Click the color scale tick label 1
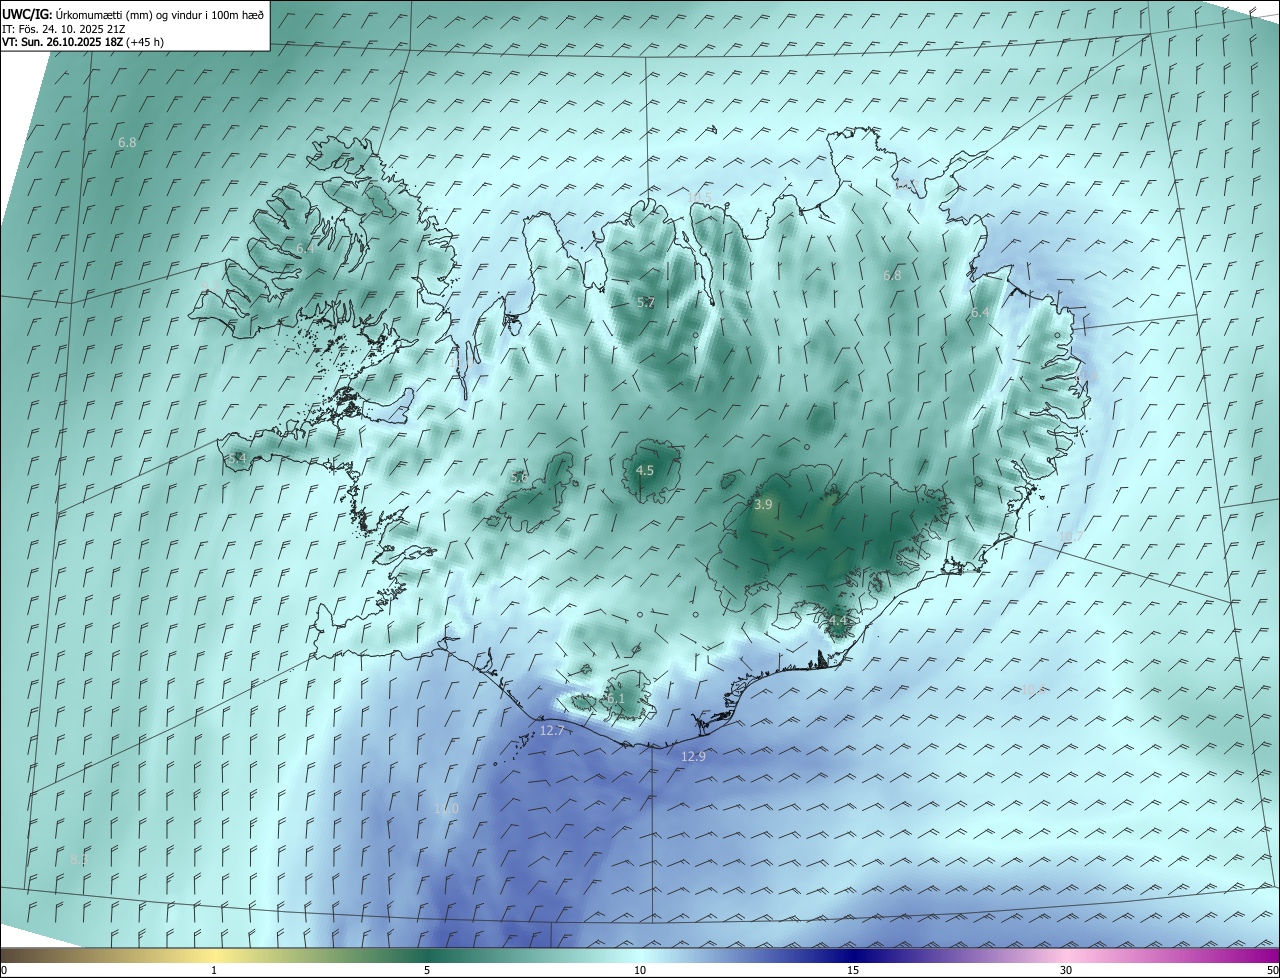 (x=214, y=971)
